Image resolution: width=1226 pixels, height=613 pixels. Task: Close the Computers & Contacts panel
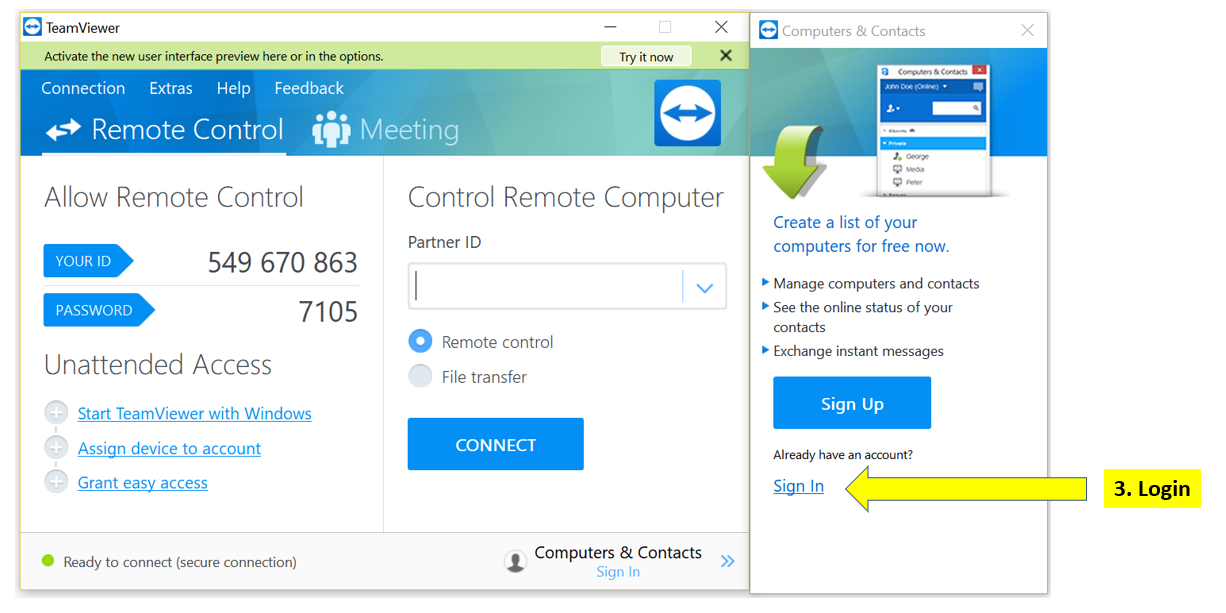click(x=1027, y=30)
